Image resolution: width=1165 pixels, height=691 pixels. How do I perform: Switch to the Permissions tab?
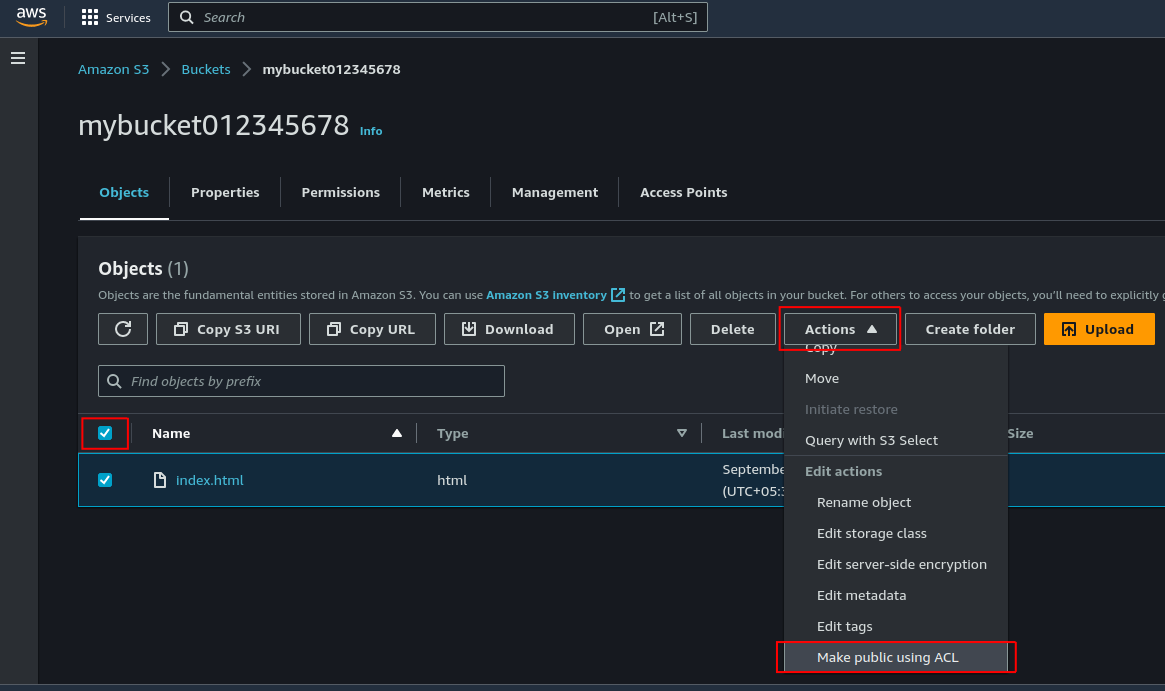click(x=340, y=192)
